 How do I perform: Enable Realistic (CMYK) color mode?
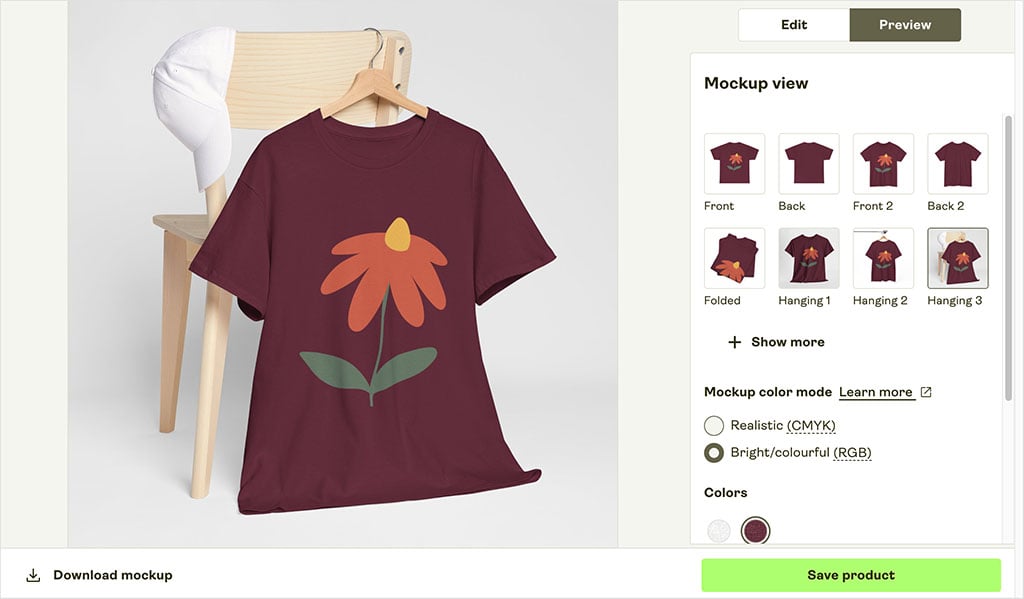pyautogui.click(x=714, y=425)
